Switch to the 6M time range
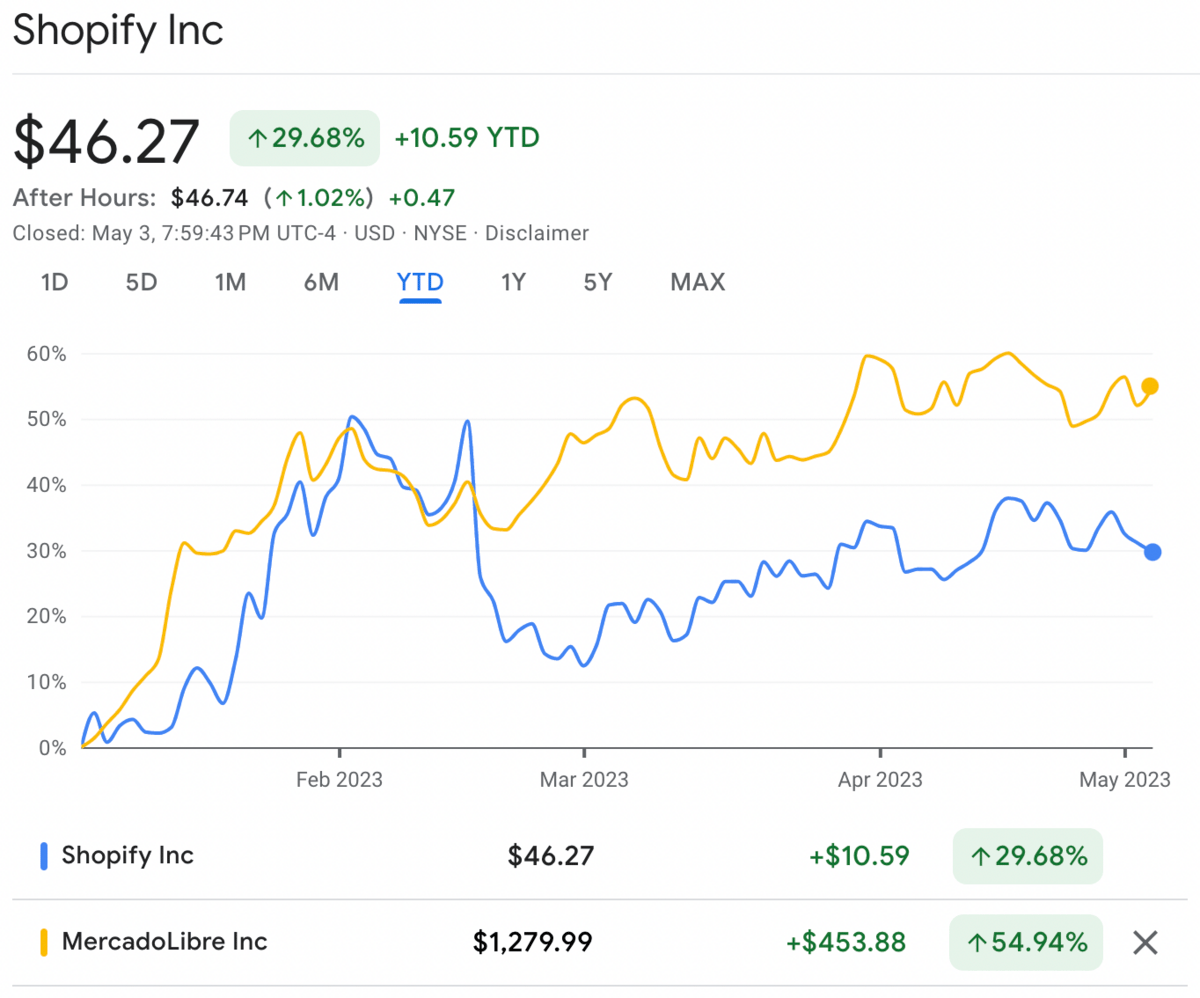1200x998 pixels. point(321,282)
